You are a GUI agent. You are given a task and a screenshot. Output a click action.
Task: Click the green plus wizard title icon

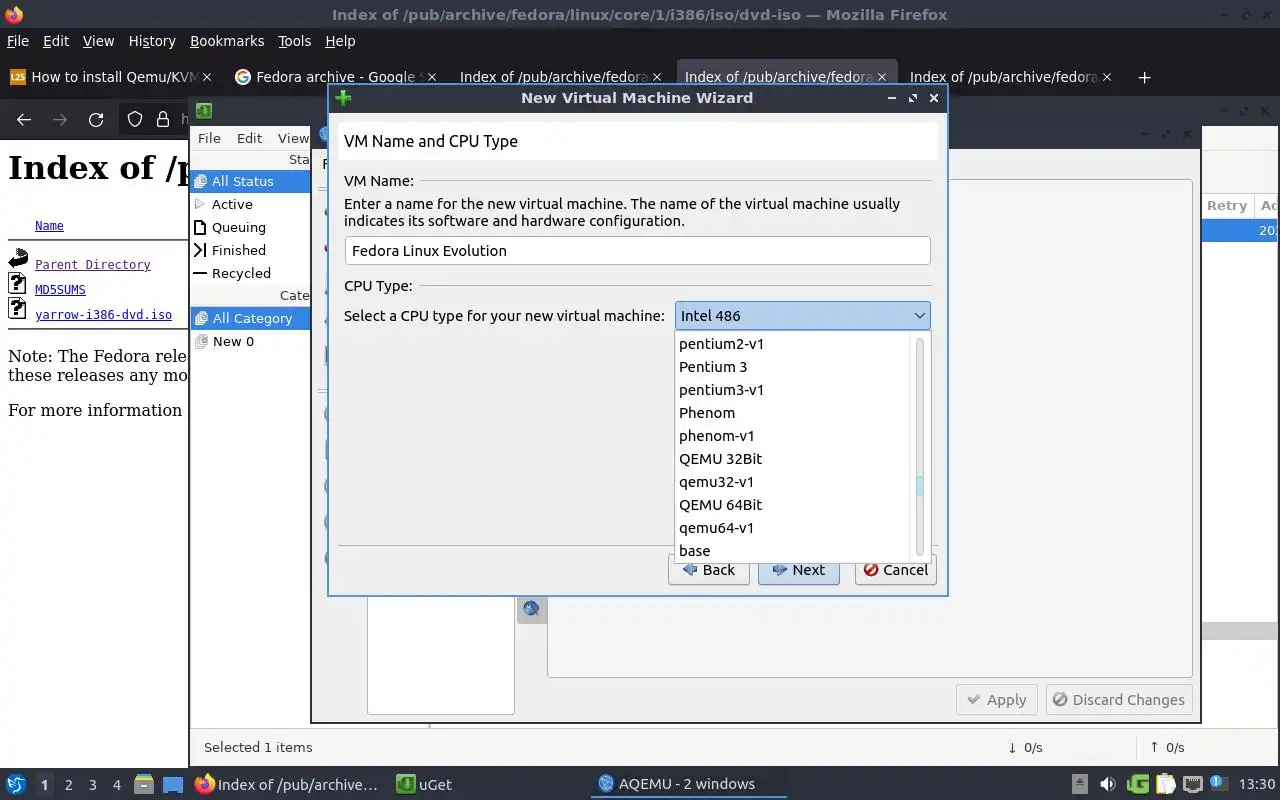tap(343, 98)
